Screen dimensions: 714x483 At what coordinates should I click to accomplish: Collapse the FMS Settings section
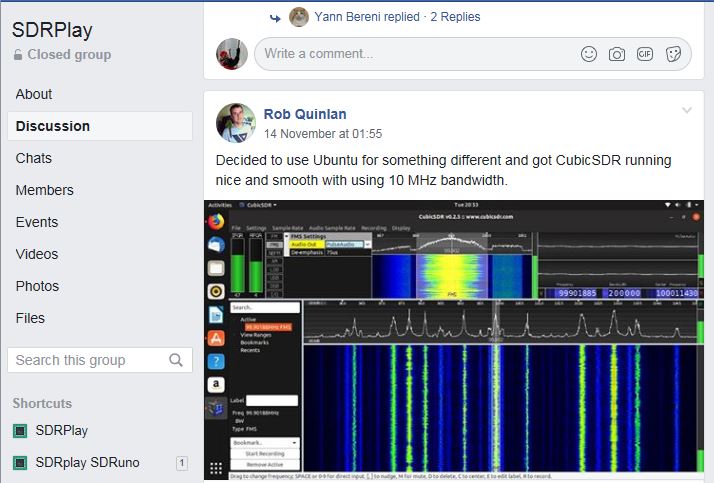click(286, 236)
